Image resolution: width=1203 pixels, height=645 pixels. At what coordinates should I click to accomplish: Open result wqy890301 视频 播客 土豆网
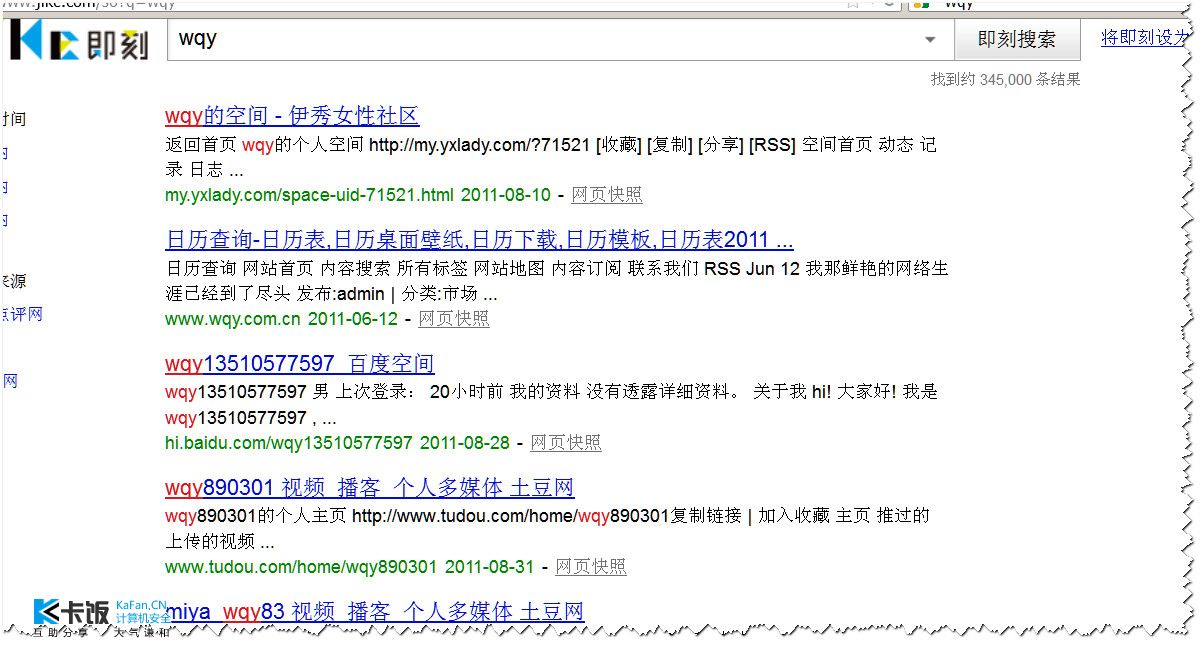coord(370,488)
